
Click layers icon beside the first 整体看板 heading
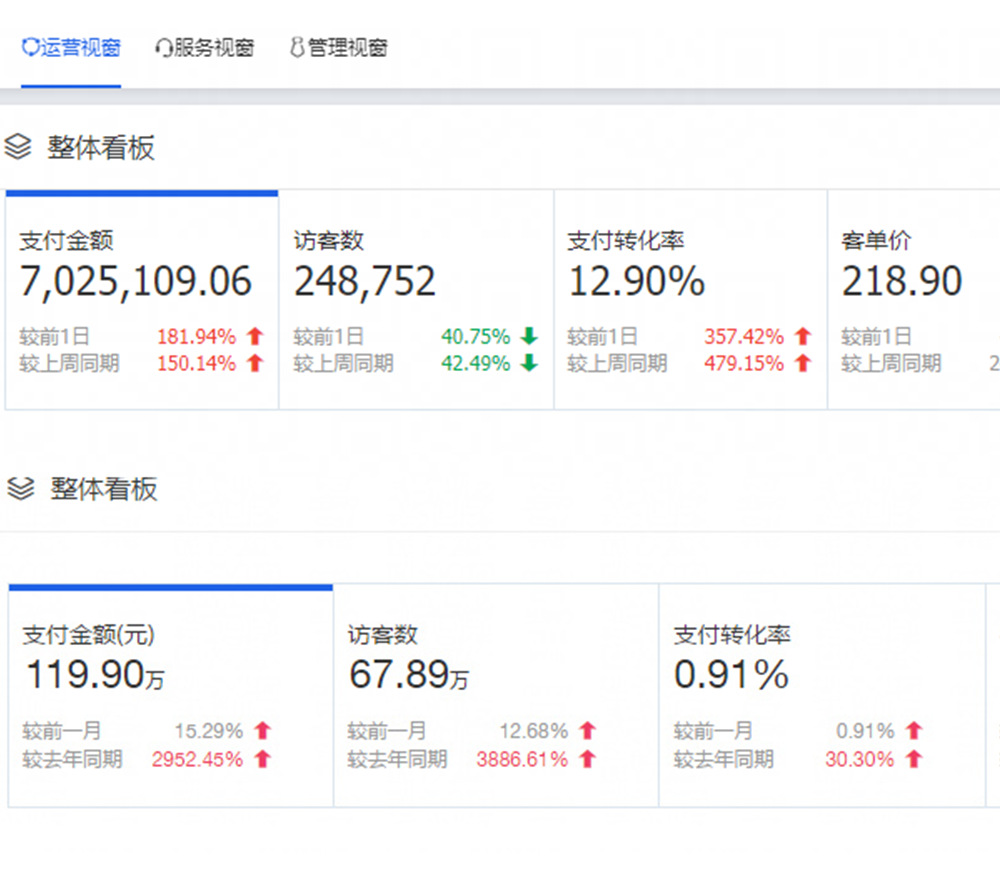(x=18, y=148)
